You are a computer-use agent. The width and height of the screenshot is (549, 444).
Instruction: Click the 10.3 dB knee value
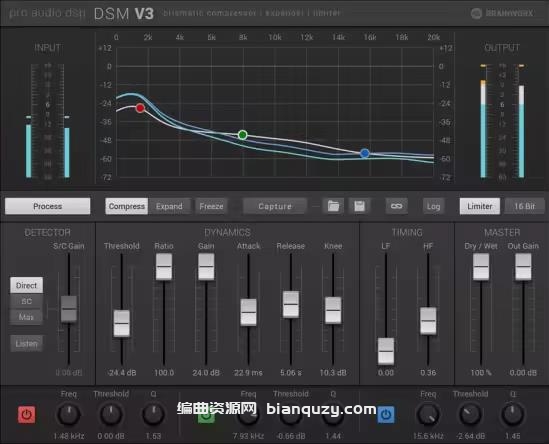[x=333, y=373]
